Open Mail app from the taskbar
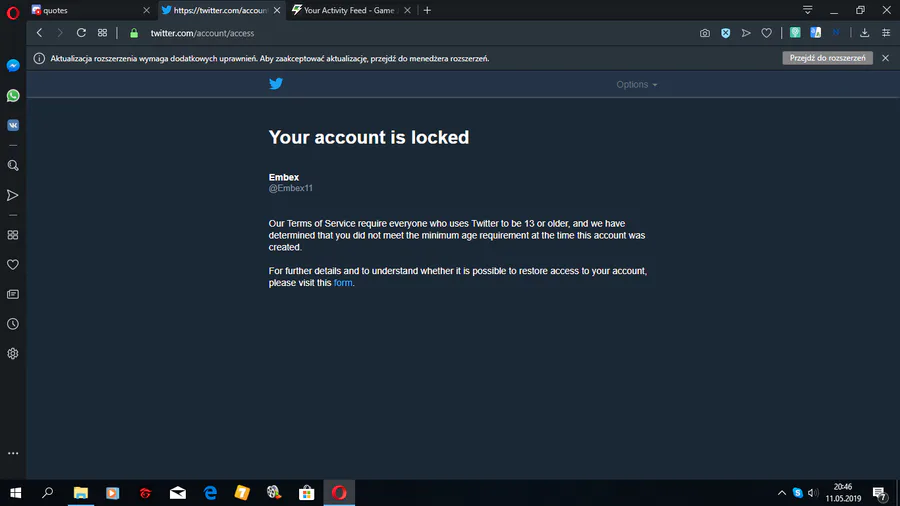900x506 pixels. [x=178, y=493]
